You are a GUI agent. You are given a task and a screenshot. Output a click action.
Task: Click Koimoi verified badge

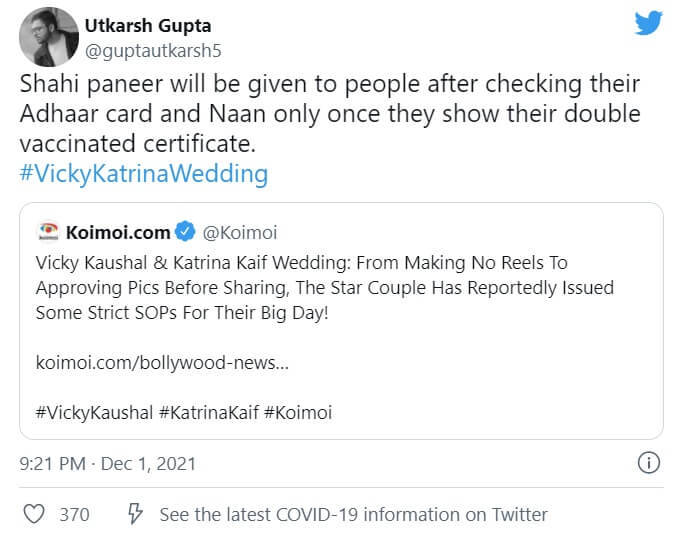coord(185,233)
